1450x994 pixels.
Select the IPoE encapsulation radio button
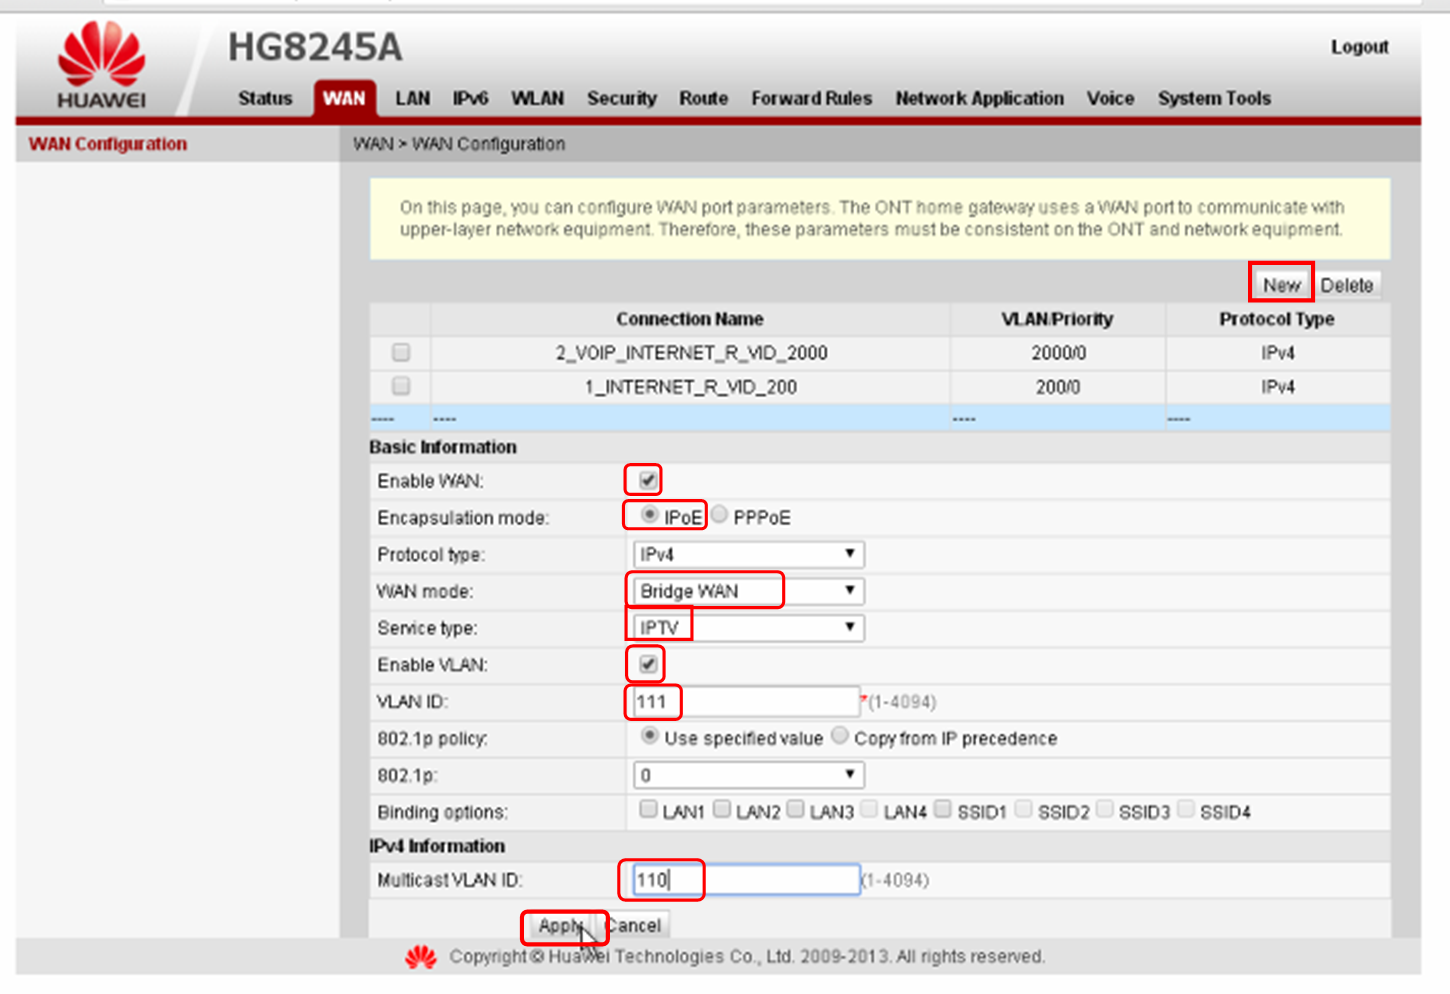650,515
